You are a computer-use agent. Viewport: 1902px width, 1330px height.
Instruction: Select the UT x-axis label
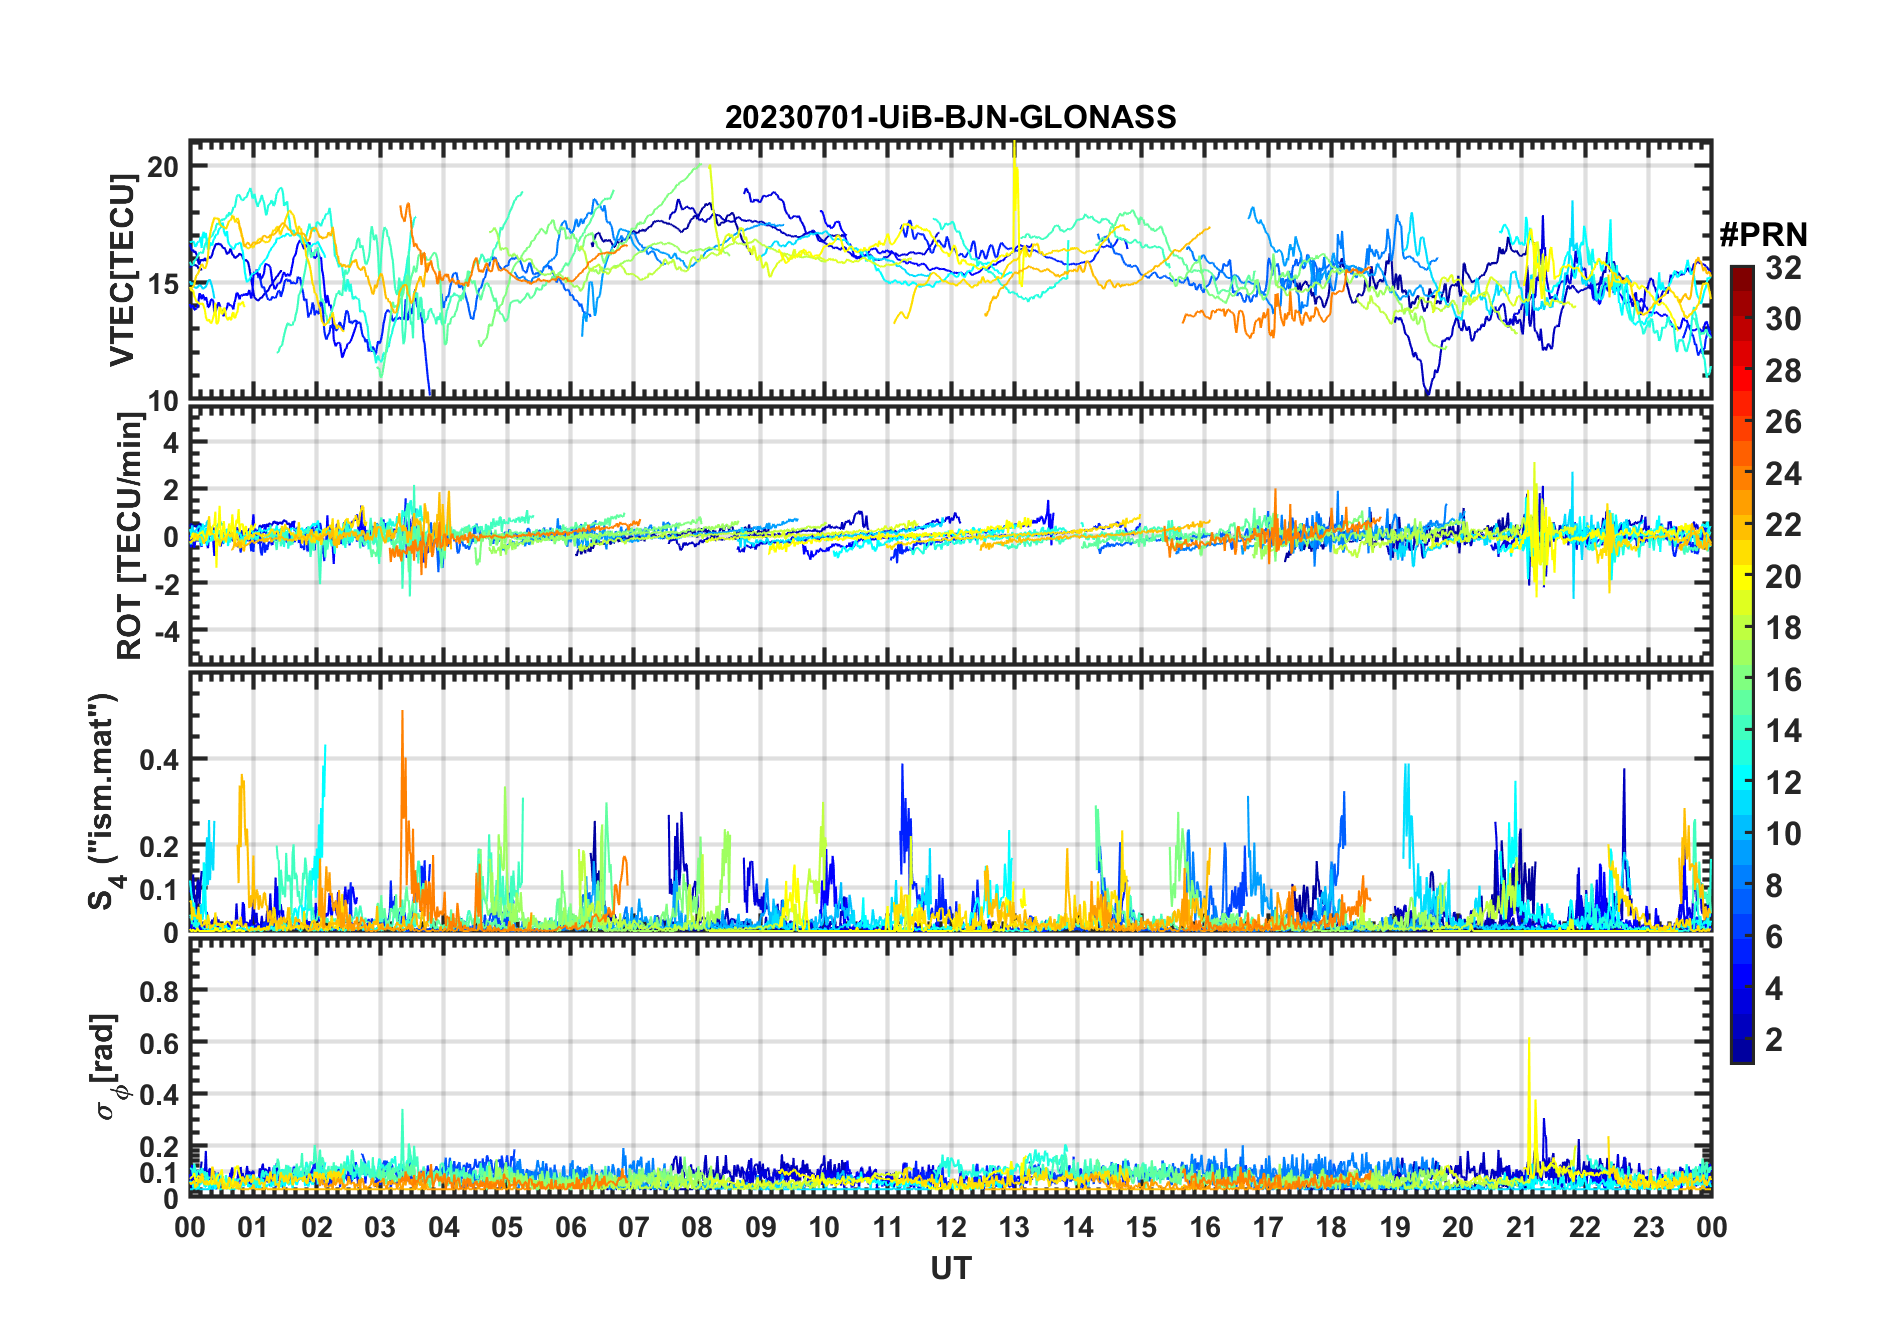pos(950,1268)
